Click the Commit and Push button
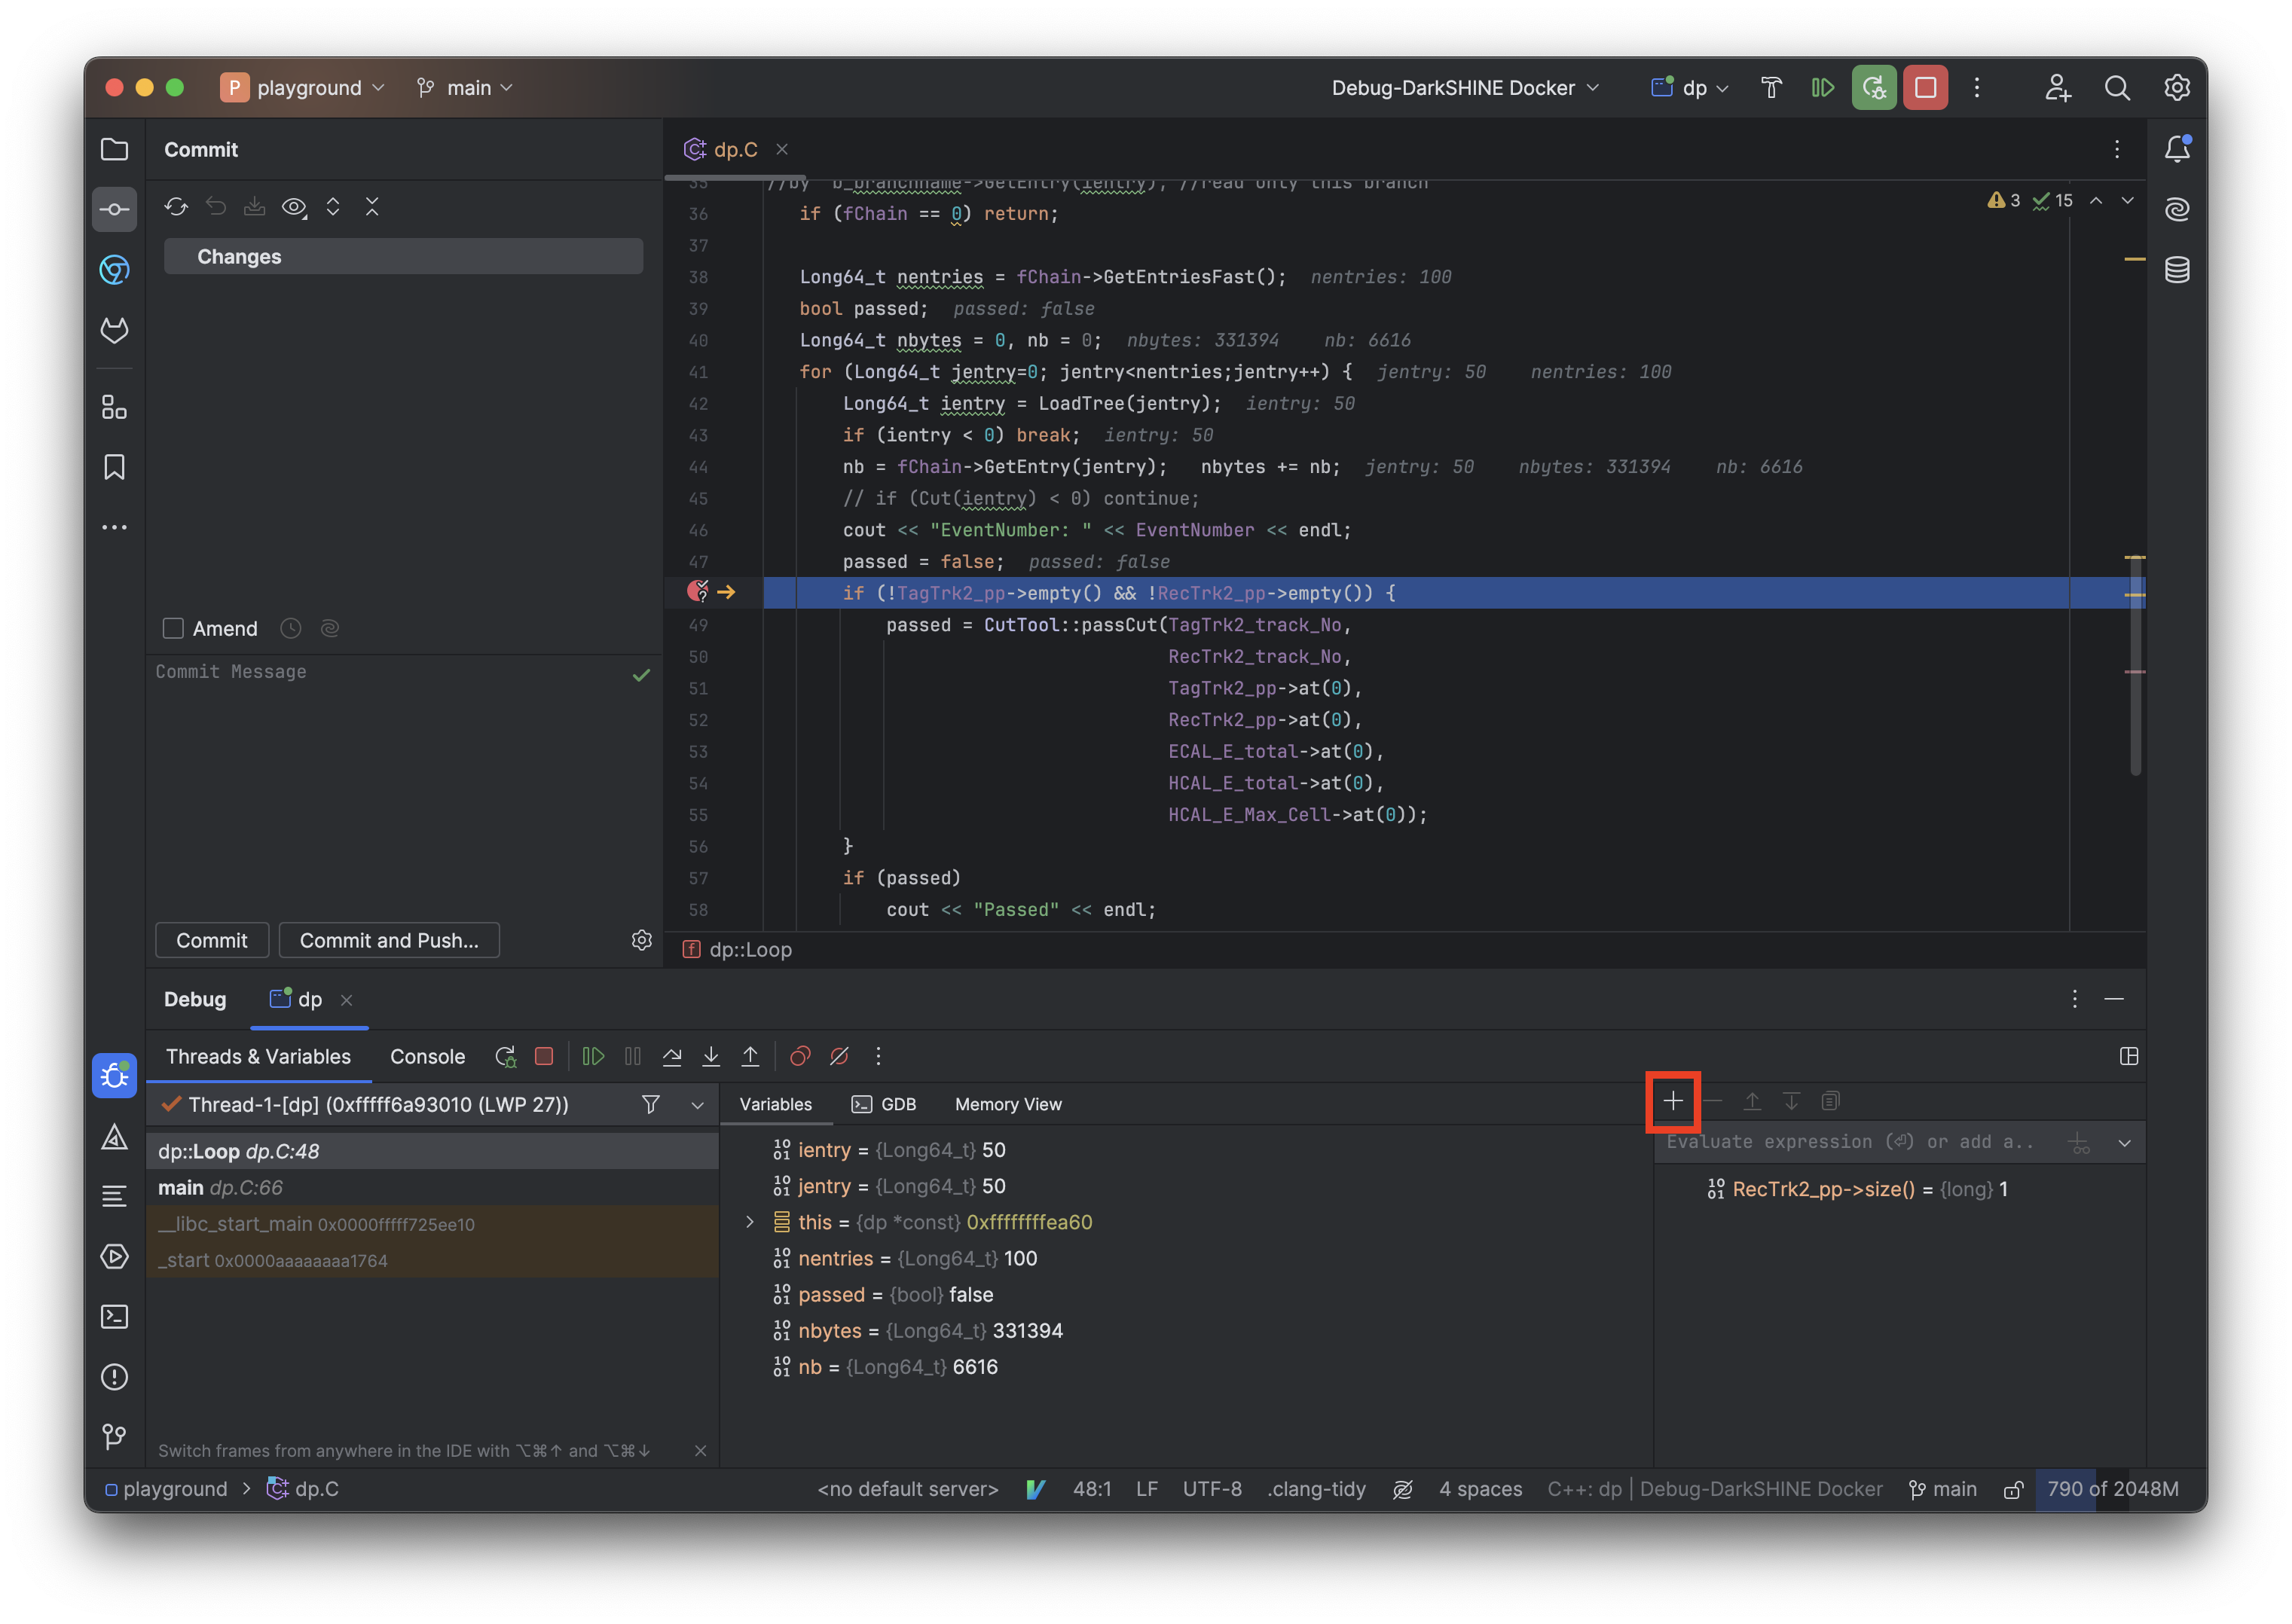Screen dimensions: 2292x1624 point(389,940)
